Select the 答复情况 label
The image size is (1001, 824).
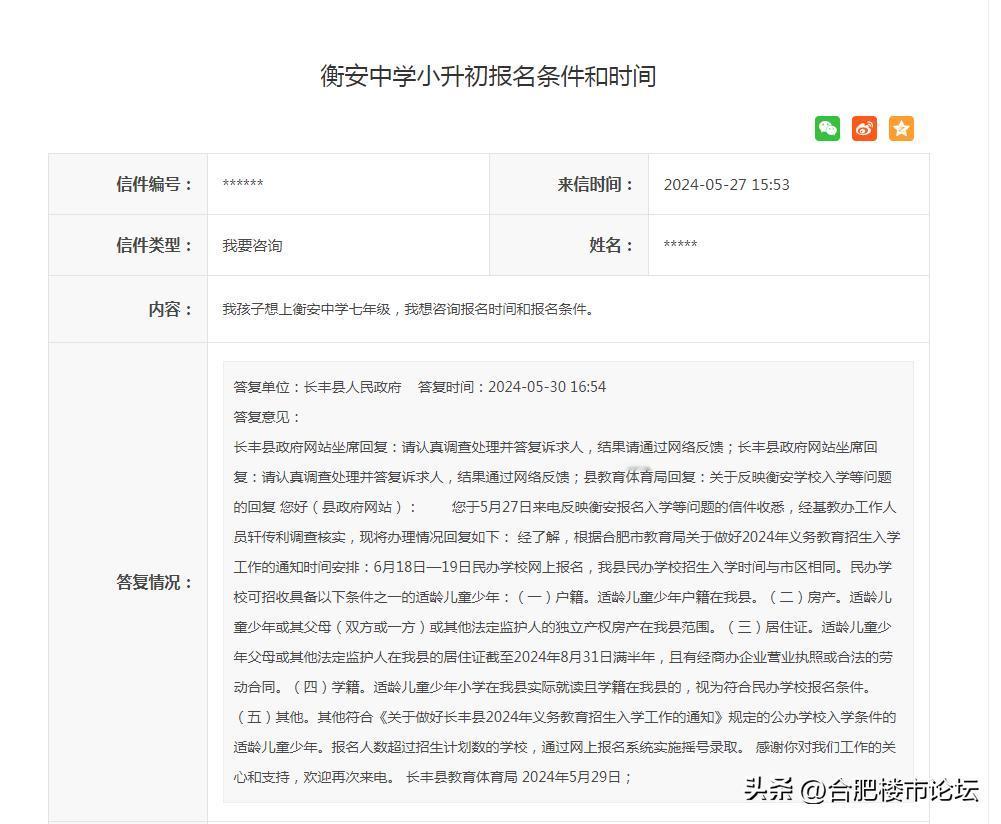pyautogui.click(x=154, y=582)
